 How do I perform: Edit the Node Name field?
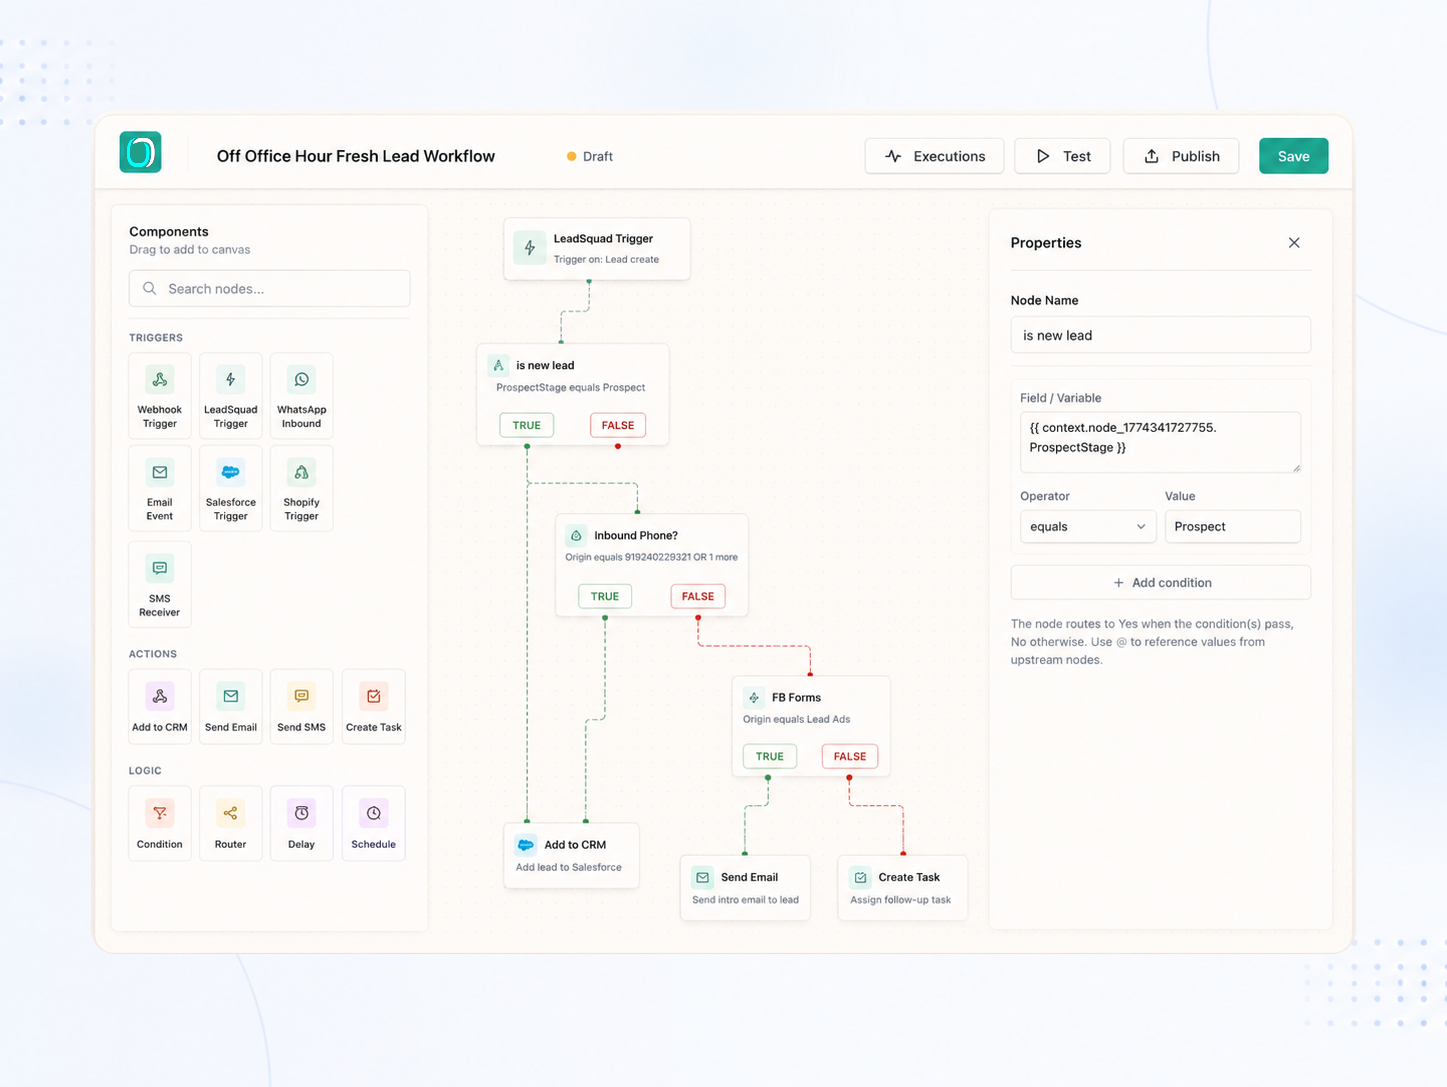(1161, 335)
